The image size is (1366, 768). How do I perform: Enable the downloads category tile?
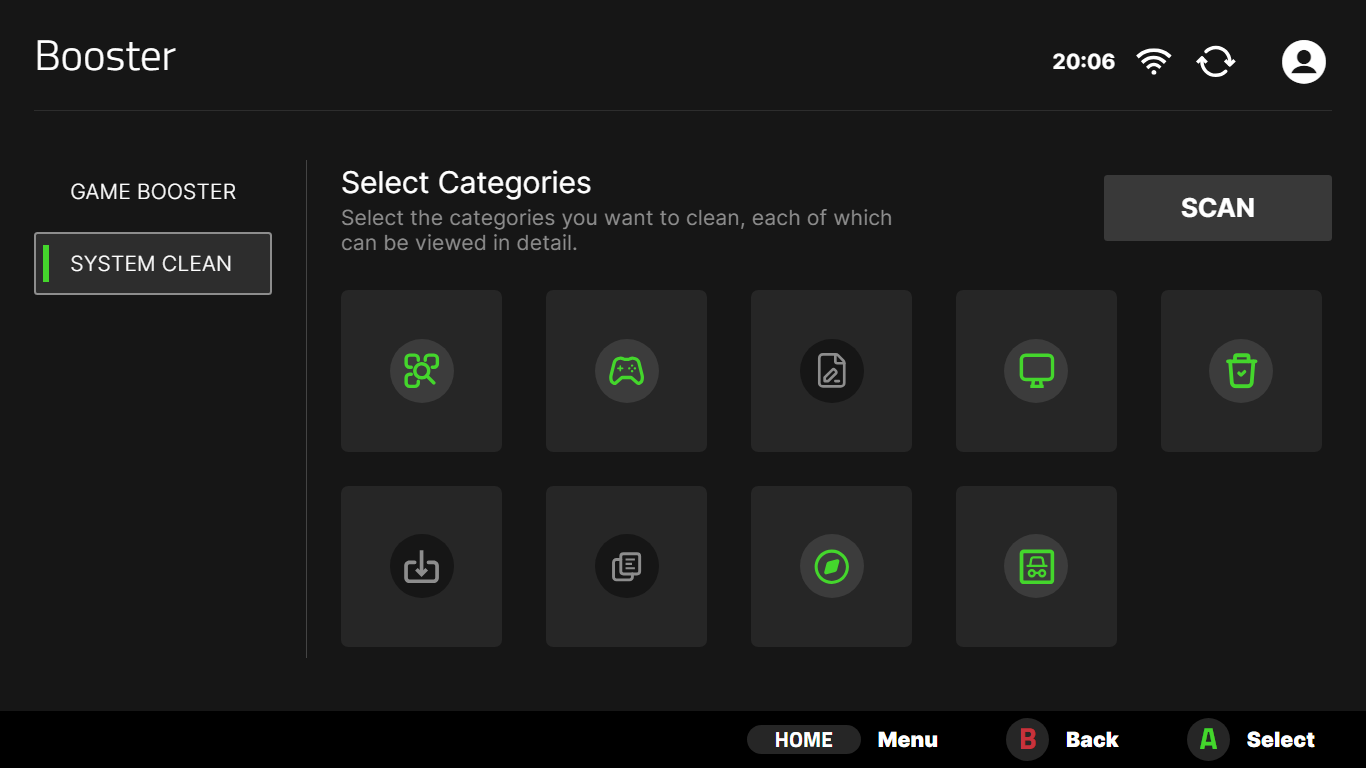pyautogui.click(x=421, y=566)
